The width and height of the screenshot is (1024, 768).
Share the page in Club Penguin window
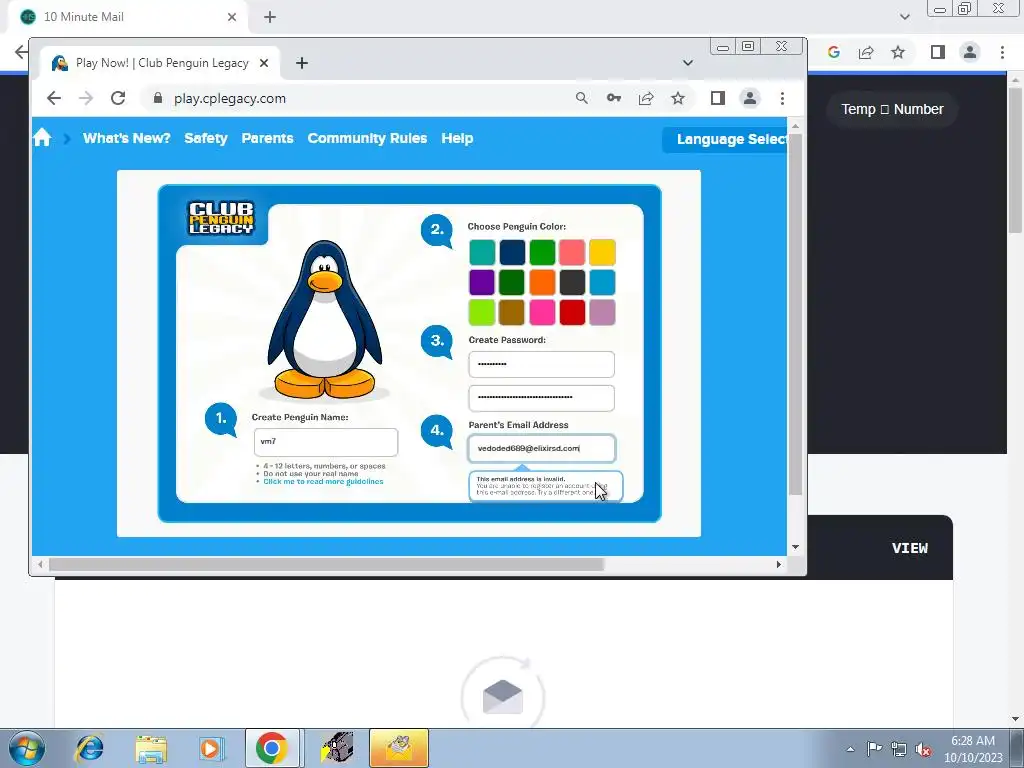pos(646,98)
